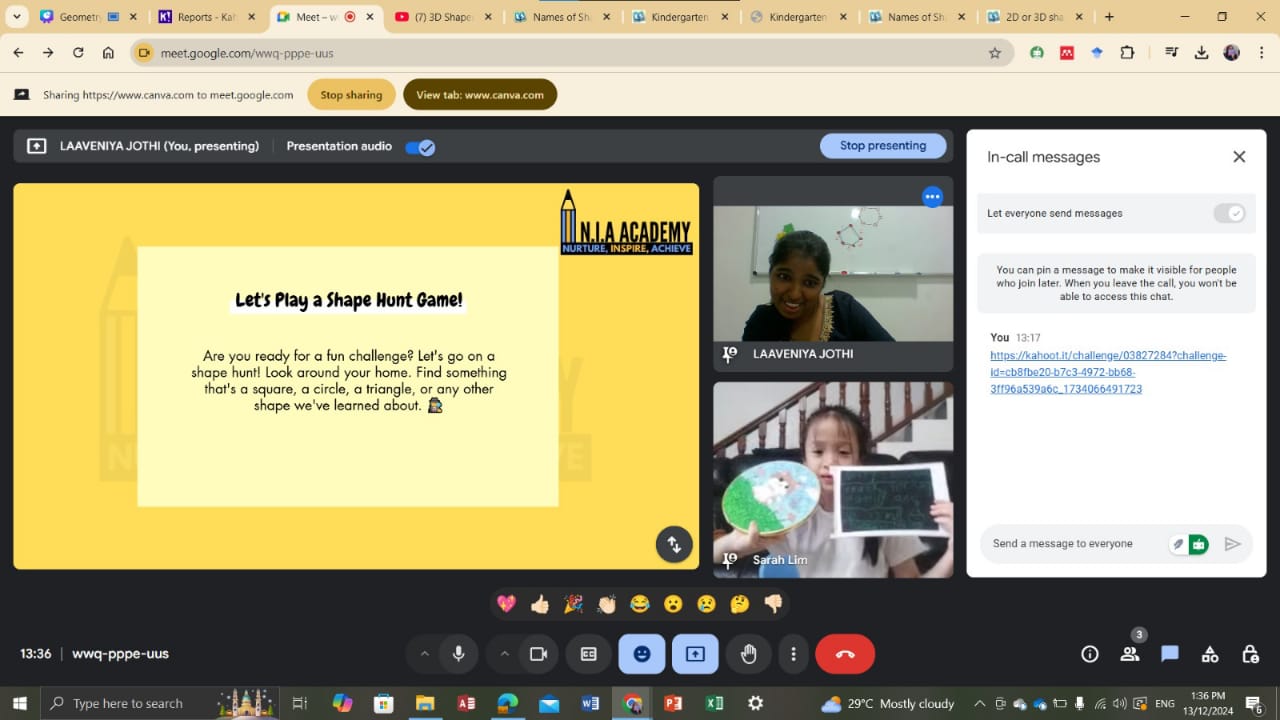
Task: Raise hand in the meeting
Action: click(x=748, y=654)
